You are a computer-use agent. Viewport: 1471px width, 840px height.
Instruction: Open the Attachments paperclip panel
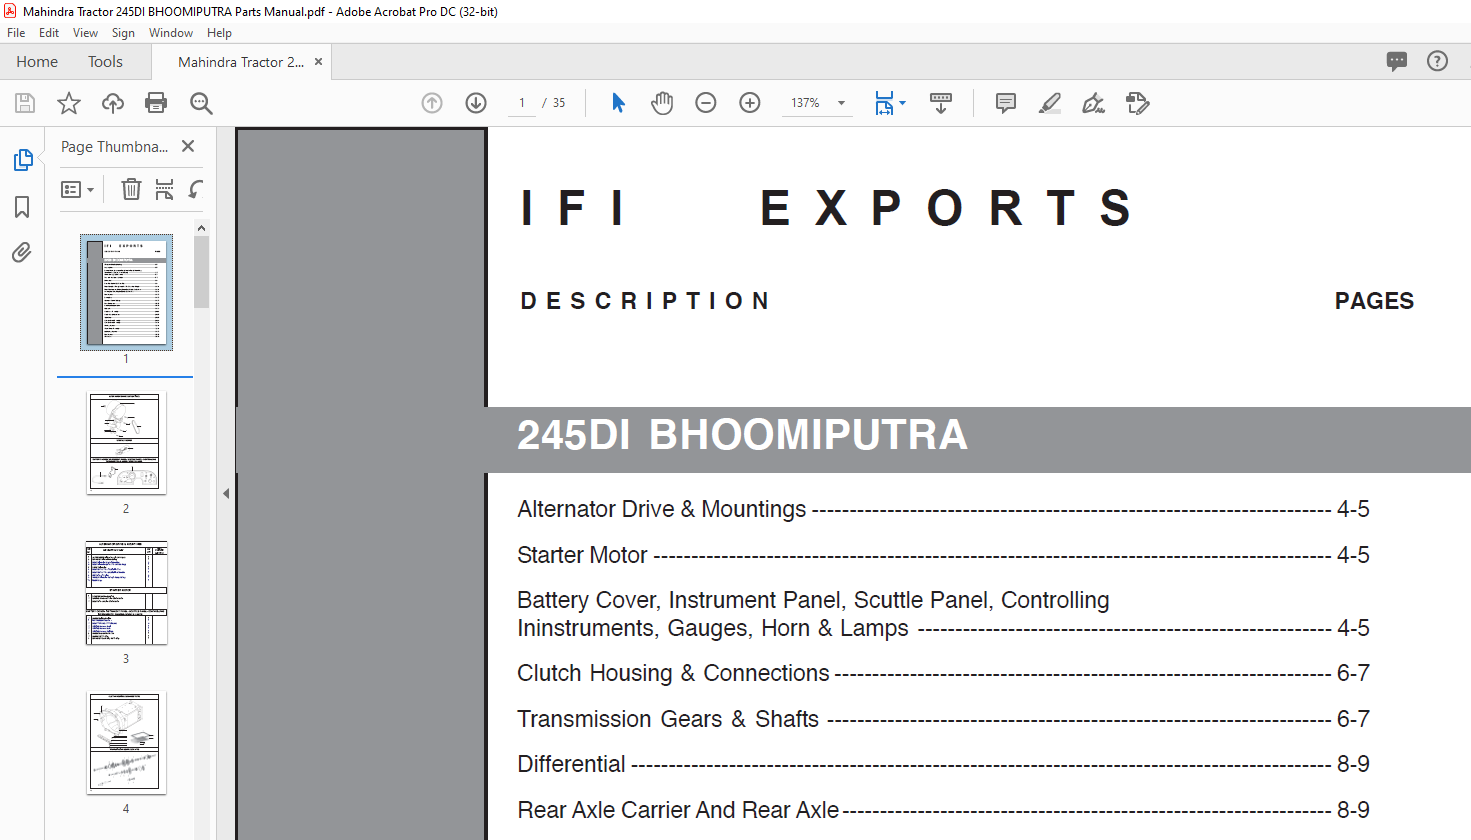pyautogui.click(x=22, y=252)
